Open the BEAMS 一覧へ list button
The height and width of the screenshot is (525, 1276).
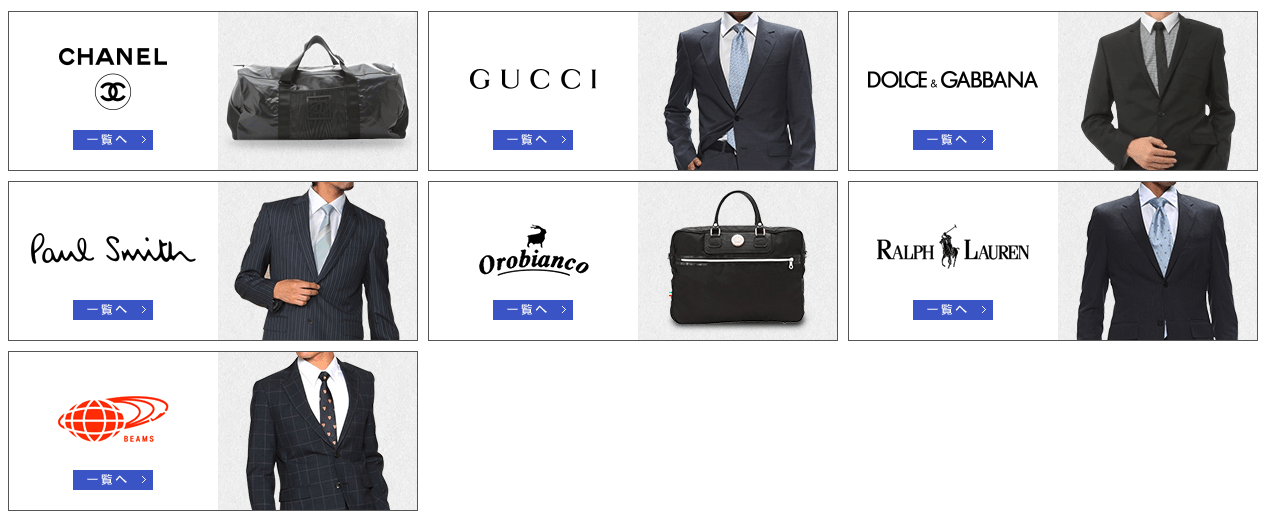click(x=113, y=480)
